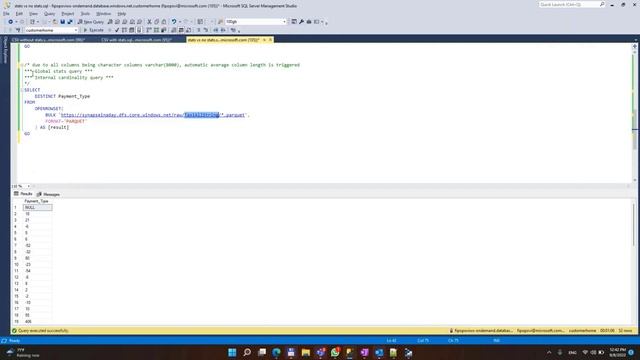
Task: Open WhatsApp from taskbar
Action: coord(335,352)
